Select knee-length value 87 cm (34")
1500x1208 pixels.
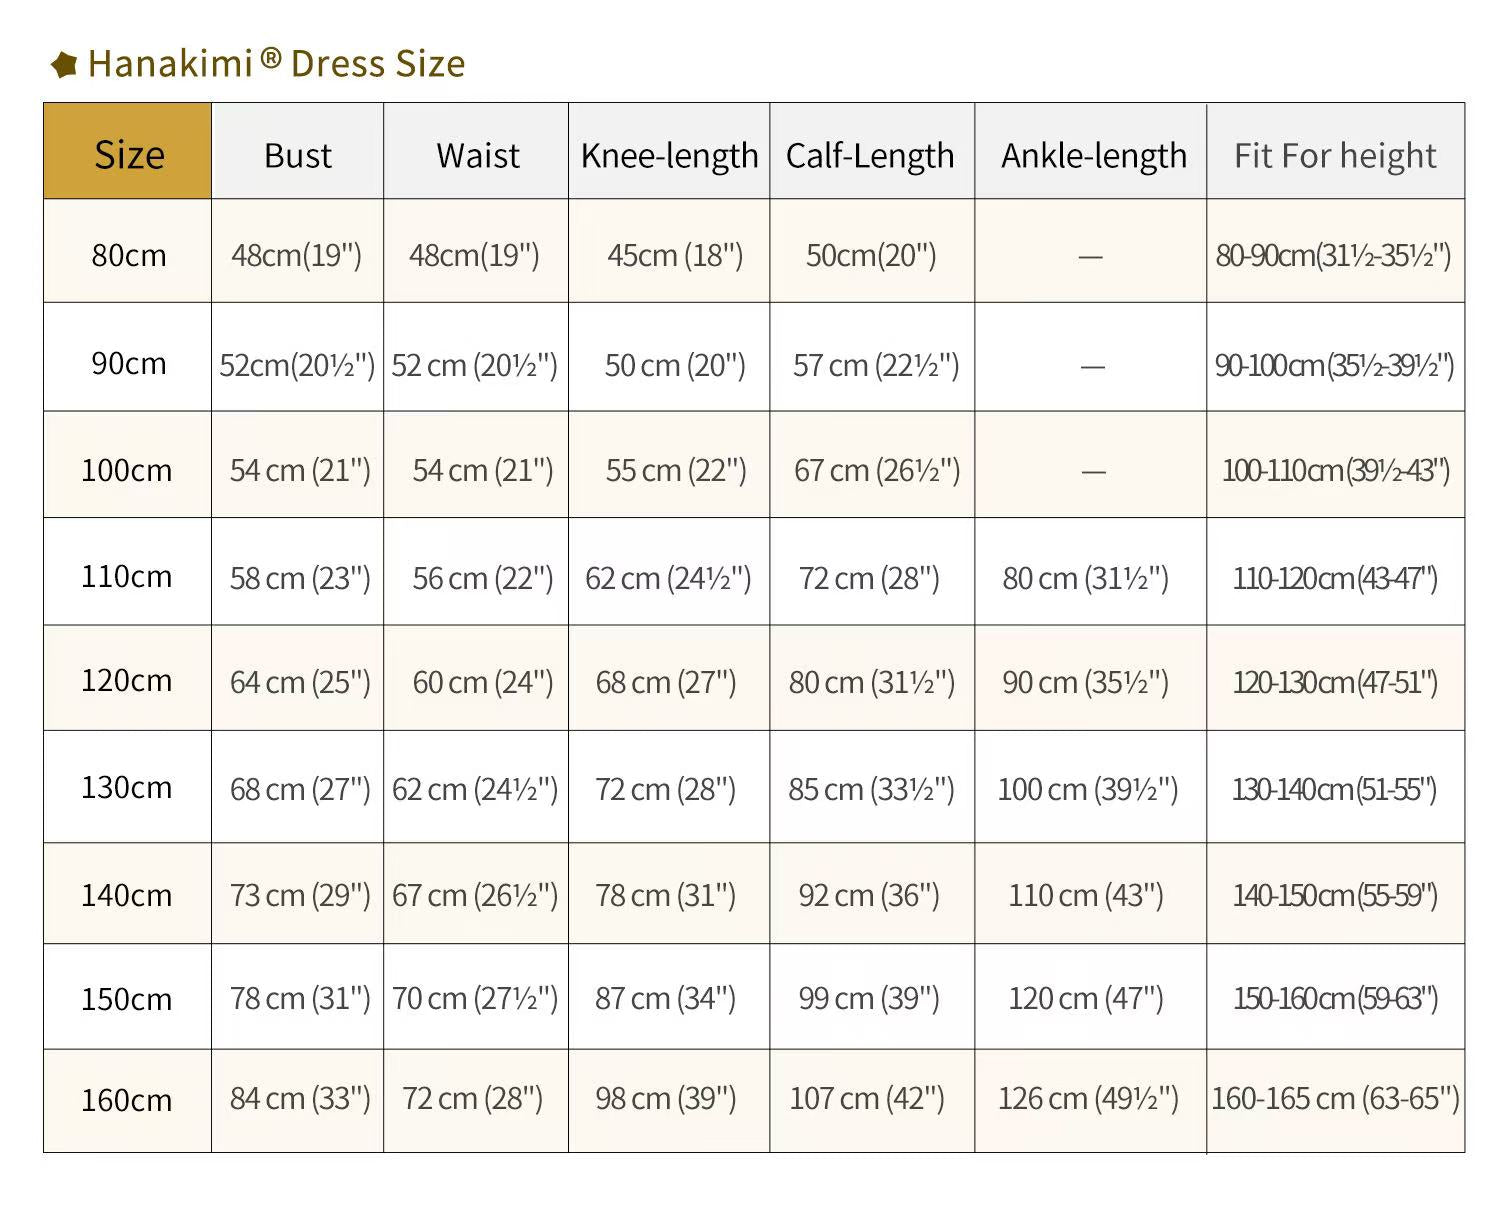665,998
